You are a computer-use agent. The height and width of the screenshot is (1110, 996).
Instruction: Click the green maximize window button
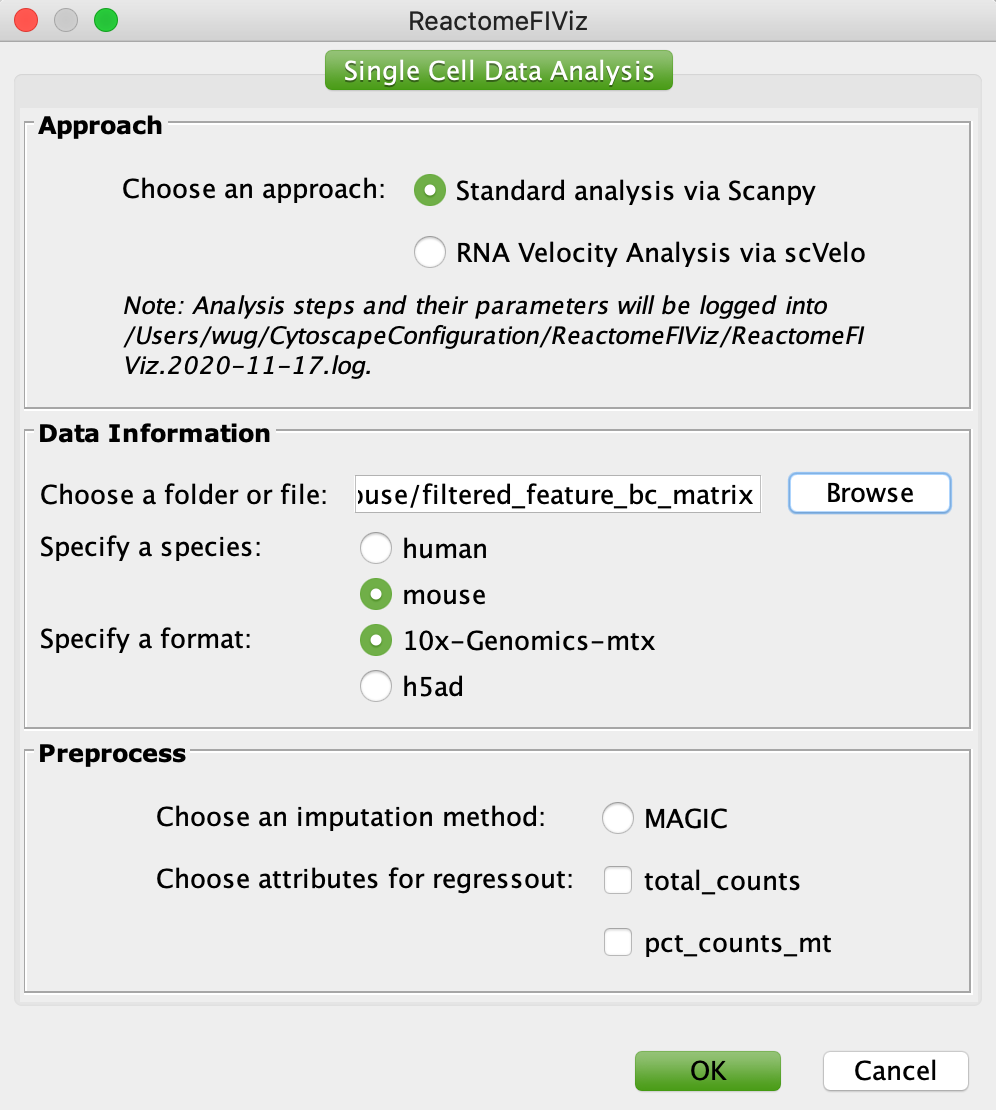tap(104, 20)
